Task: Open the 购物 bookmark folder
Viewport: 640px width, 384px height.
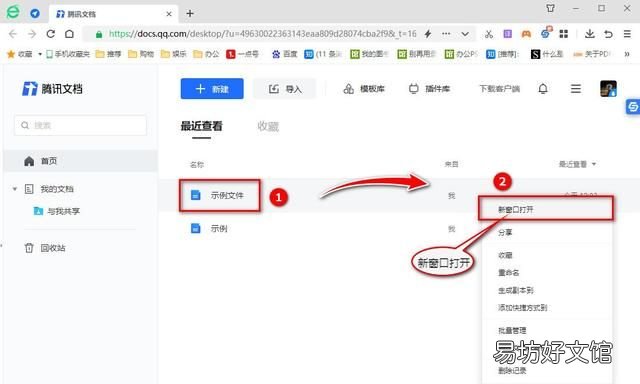Action: click(141, 54)
